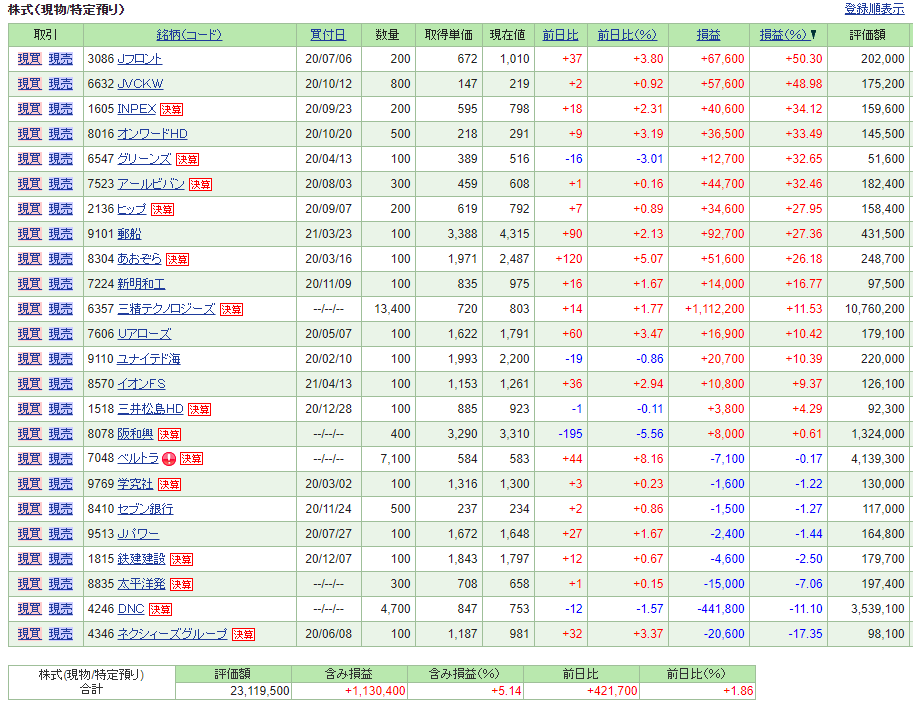Screen dimensions: 913x704
Task: Open the 三精テクノロジーズ stock link
Action: (167, 309)
